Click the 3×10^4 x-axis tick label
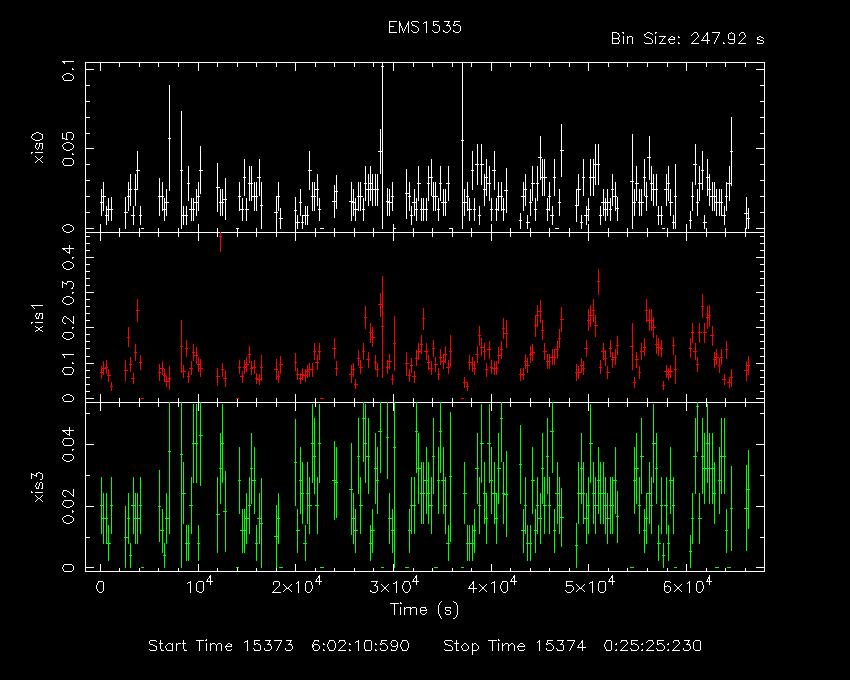The image size is (850, 680). point(394,586)
